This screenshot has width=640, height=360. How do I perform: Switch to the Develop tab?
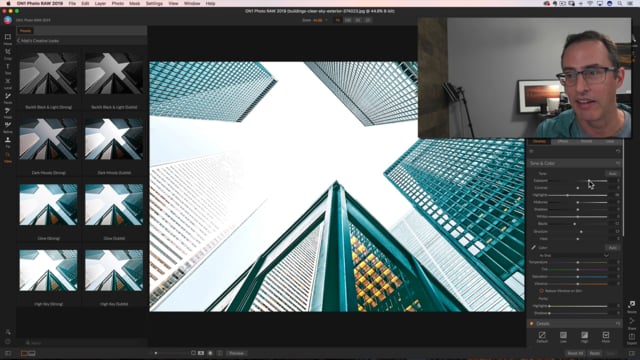pos(539,141)
